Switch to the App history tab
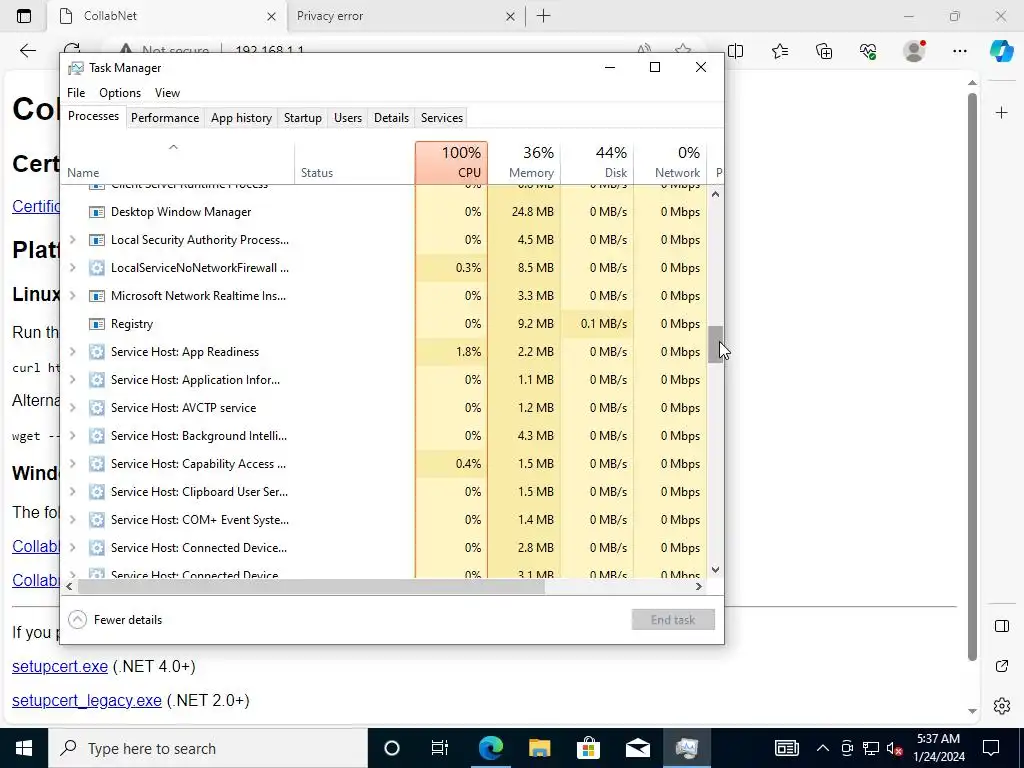This screenshot has height=768, width=1024. click(x=241, y=118)
